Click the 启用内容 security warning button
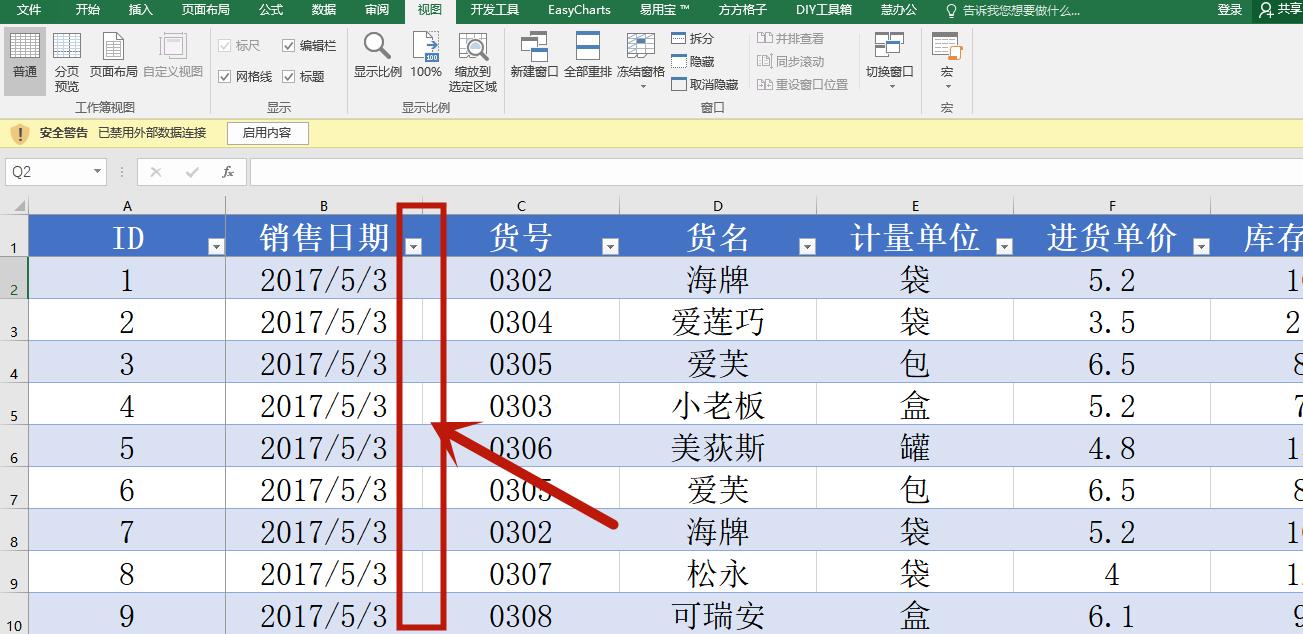Screen dimensions: 1303x634 coord(265,132)
